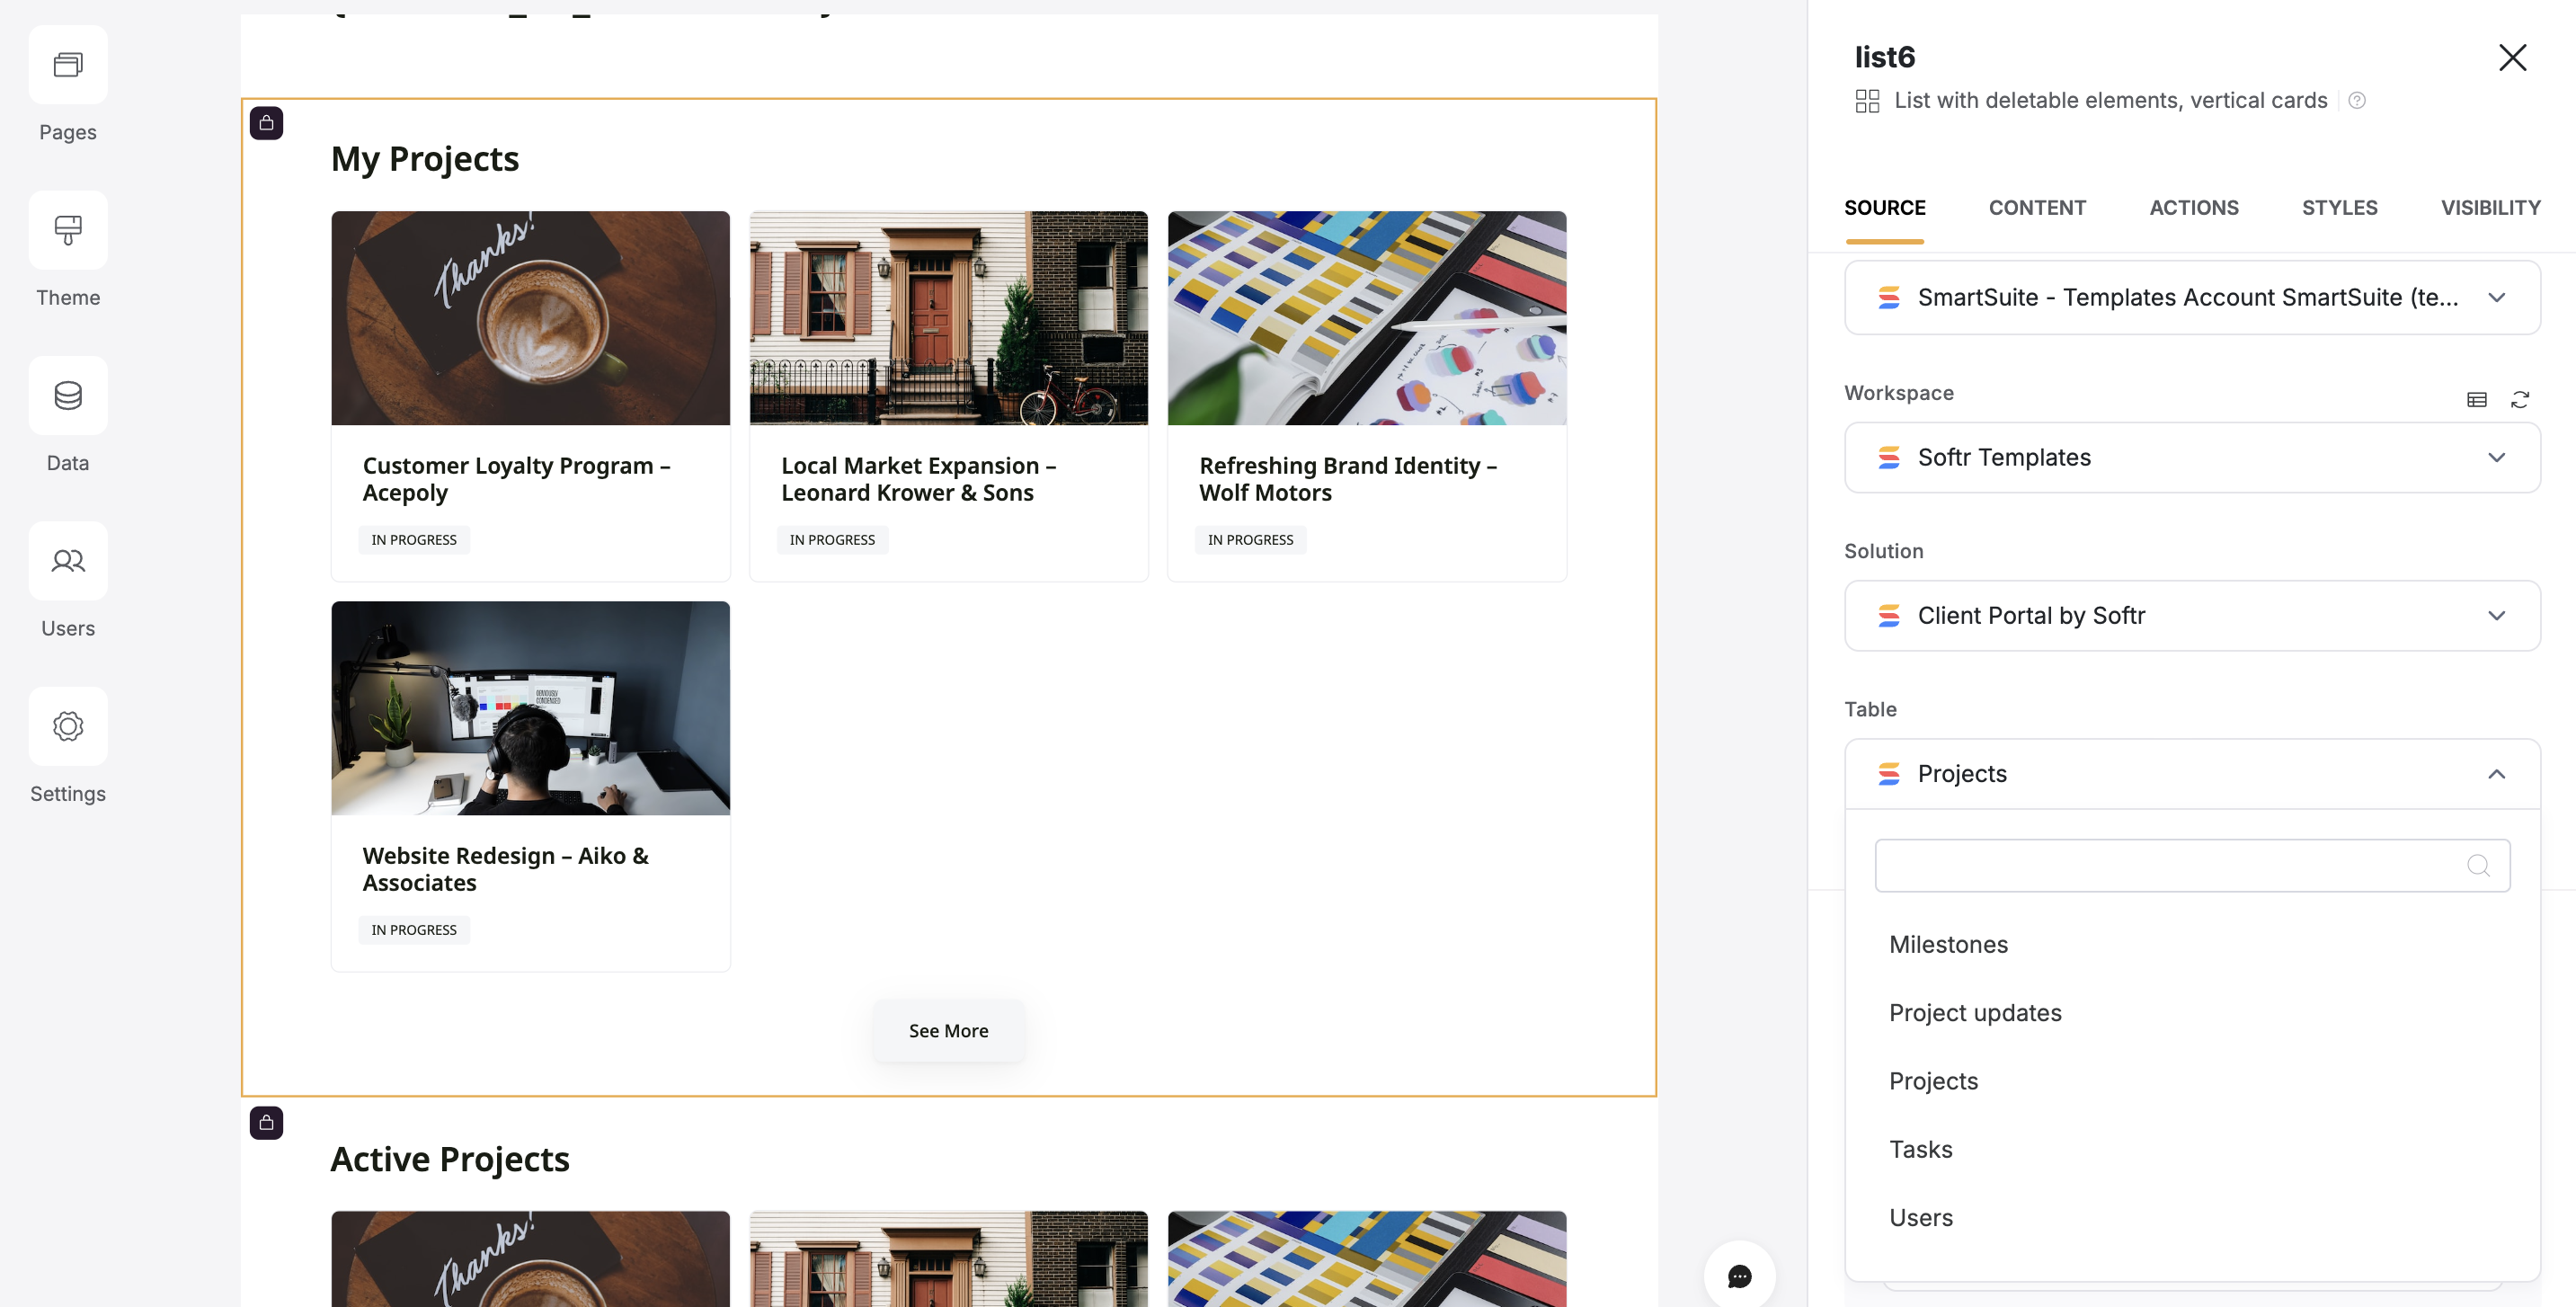2576x1307 pixels.
Task: Switch to the CONTENT tab
Action: pos(2036,208)
